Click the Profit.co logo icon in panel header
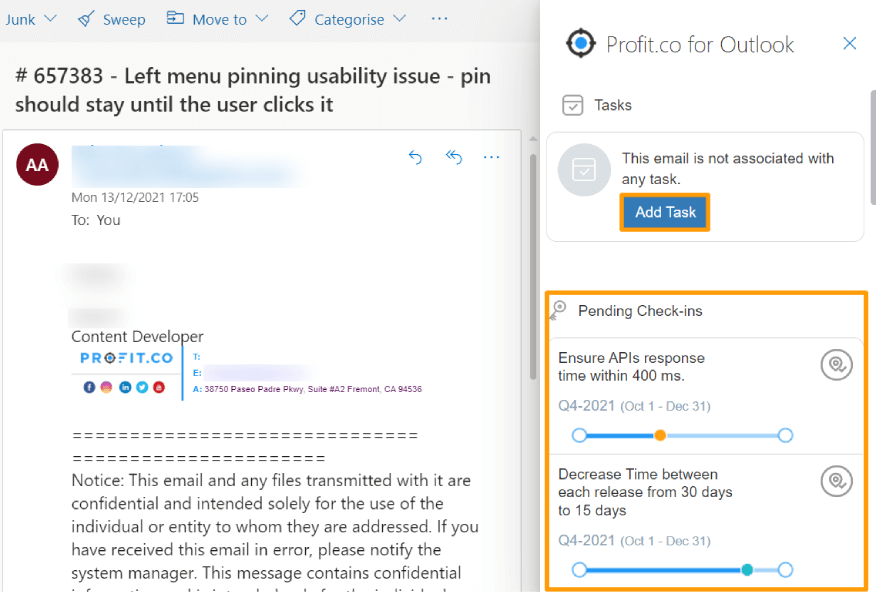 pyautogui.click(x=580, y=43)
